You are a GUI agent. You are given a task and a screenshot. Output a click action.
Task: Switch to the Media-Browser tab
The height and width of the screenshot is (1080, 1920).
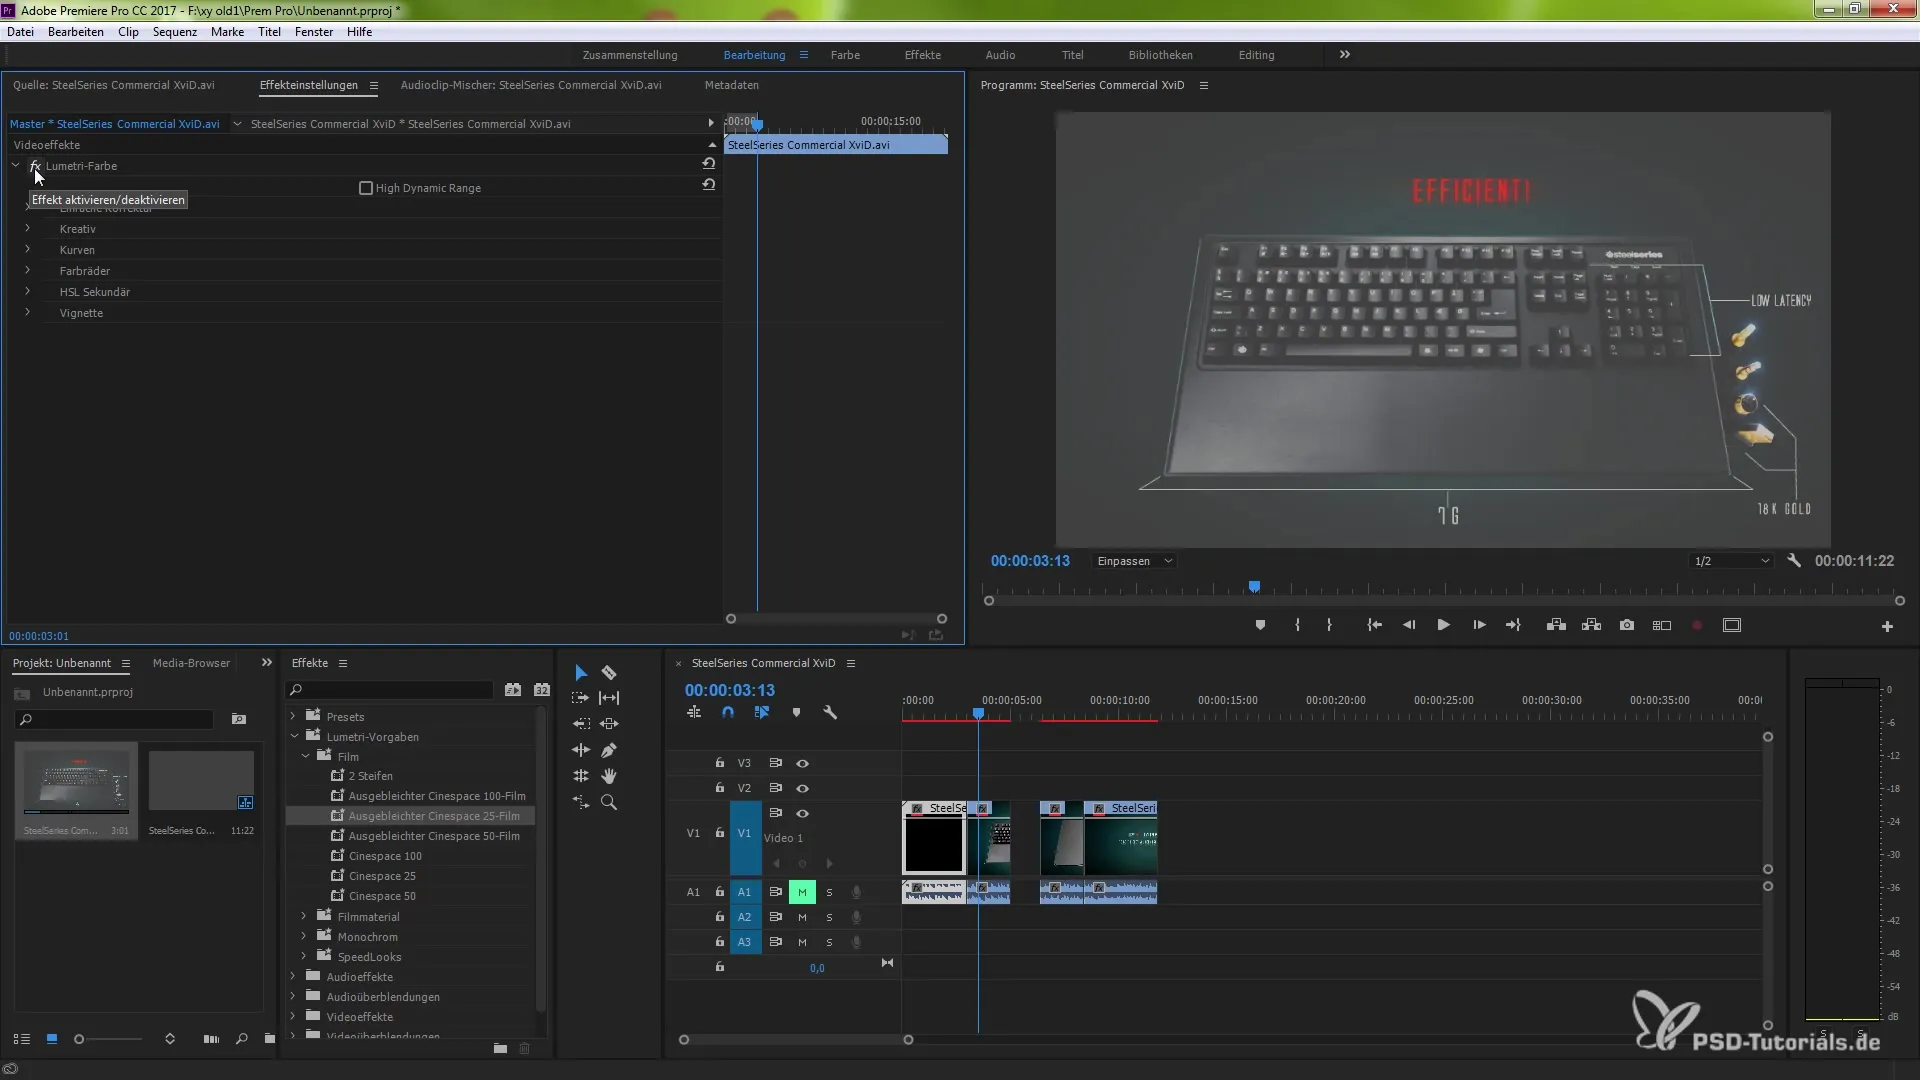pyautogui.click(x=191, y=663)
